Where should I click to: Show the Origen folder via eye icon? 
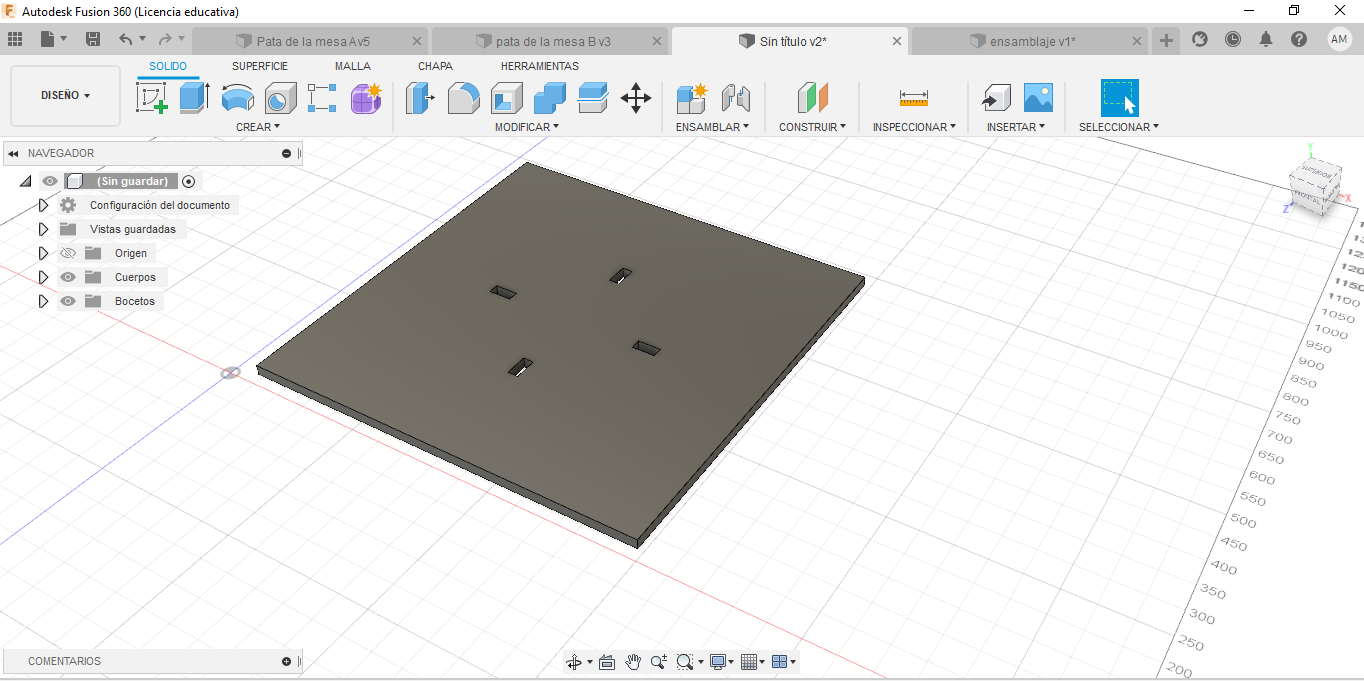[x=68, y=253]
